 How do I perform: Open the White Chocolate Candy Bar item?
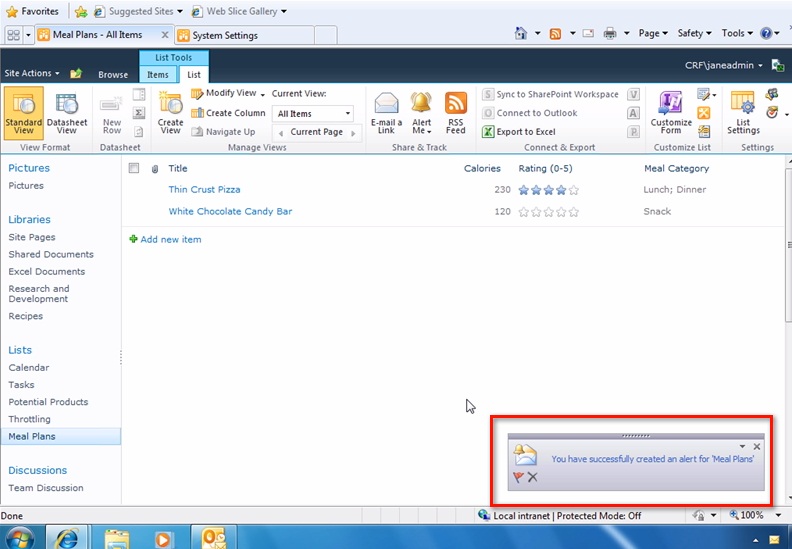click(x=230, y=212)
